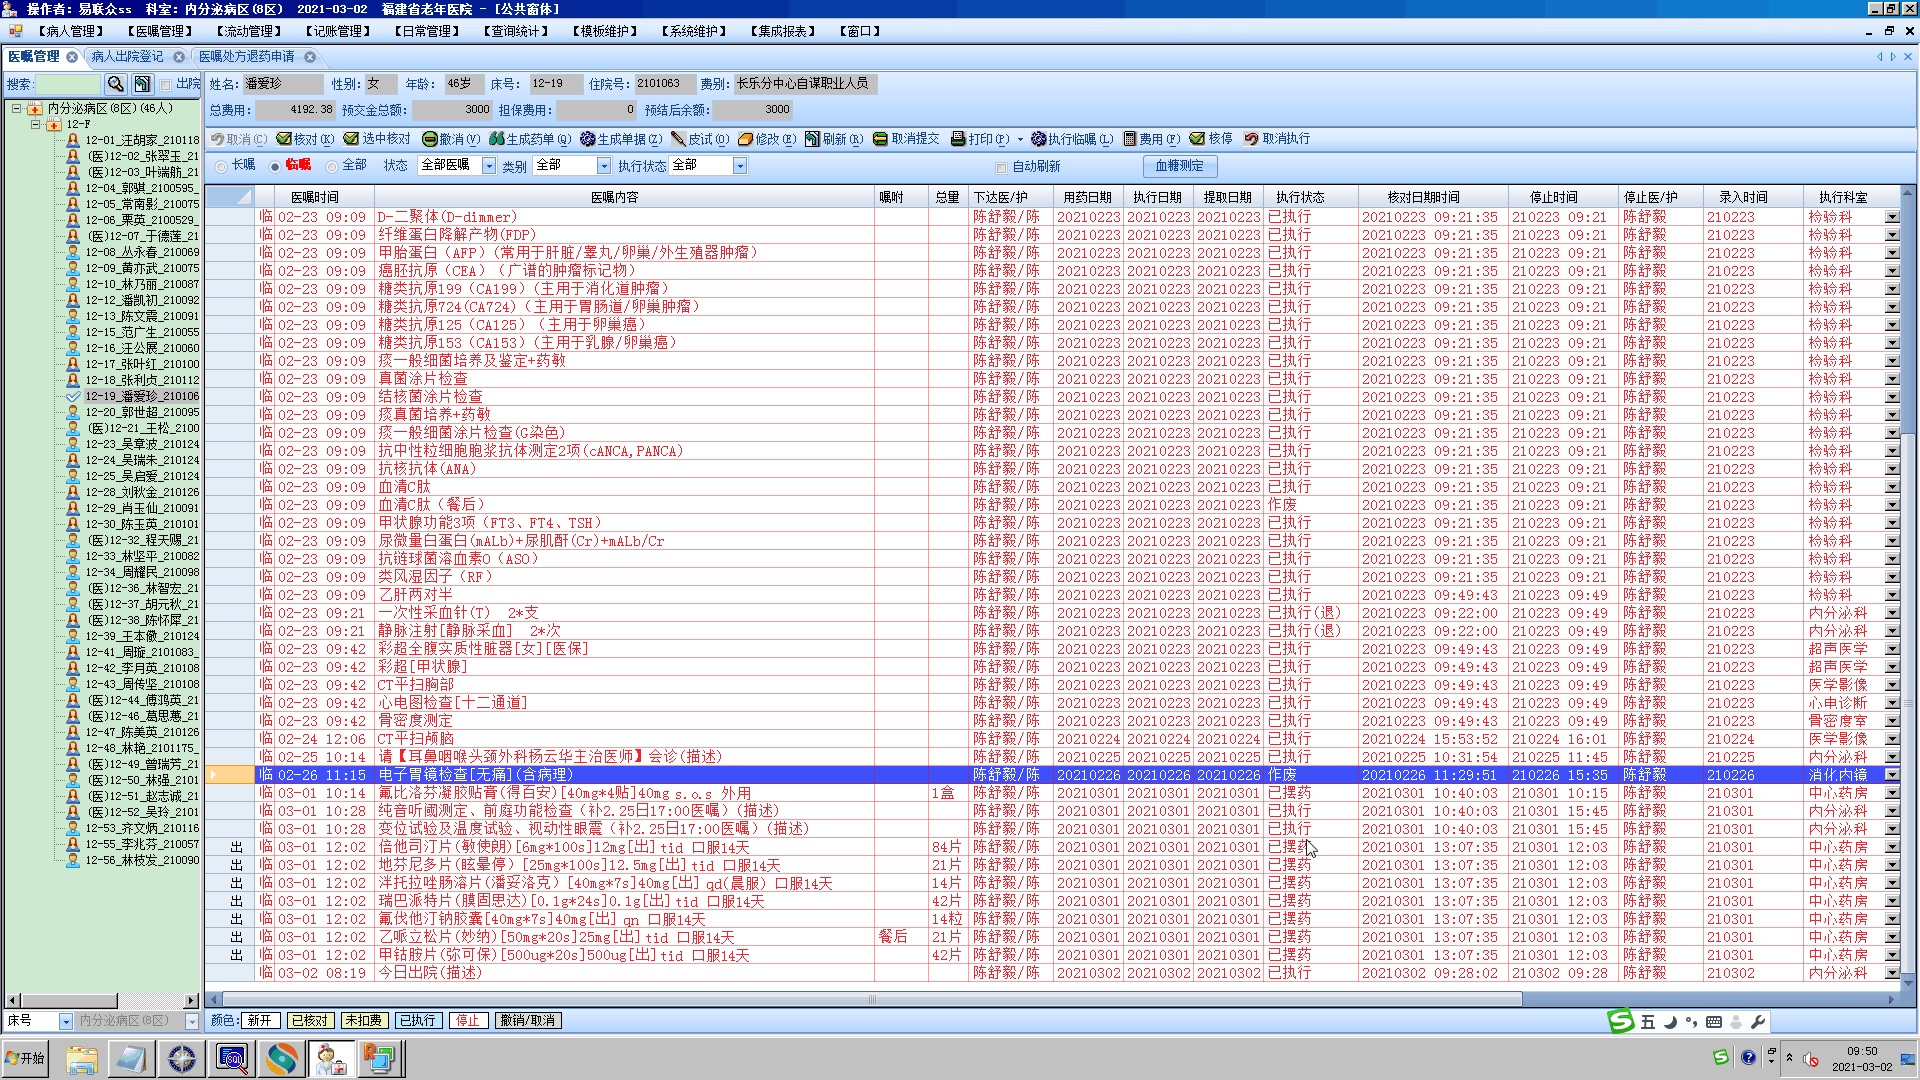Screen dimensions: 1920x1080
Task: Click the 血糖测定 button
Action: click(x=1179, y=166)
